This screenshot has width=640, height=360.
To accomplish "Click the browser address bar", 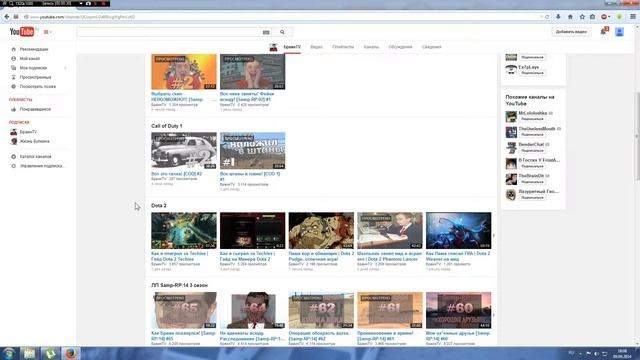I will click(x=282, y=17).
